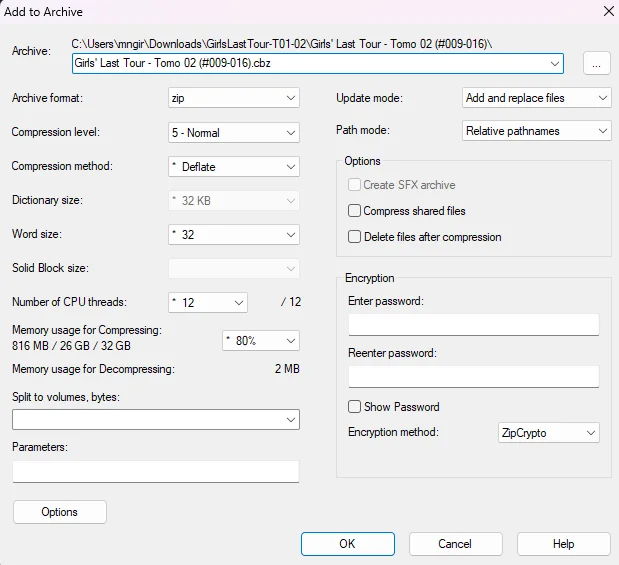
Task: Open the Path mode dropdown
Action: 536,131
